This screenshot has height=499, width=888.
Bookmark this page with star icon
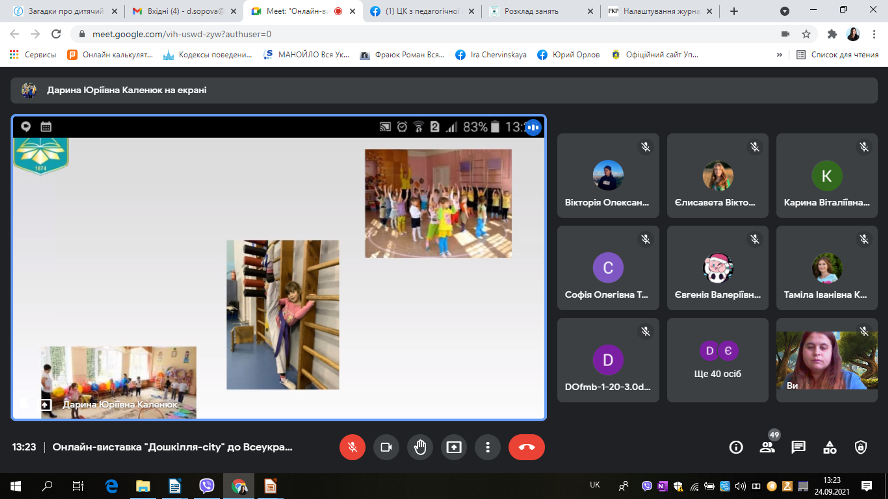click(x=806, y=33)
